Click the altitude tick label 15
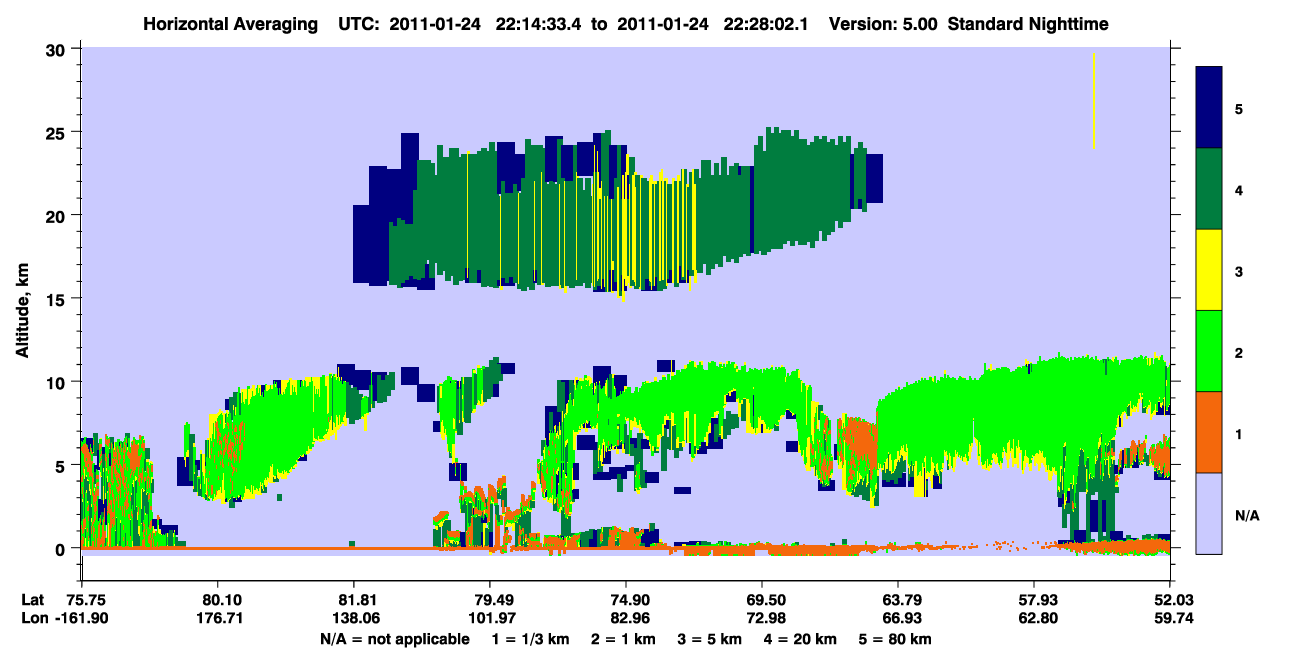 point(57,299)
